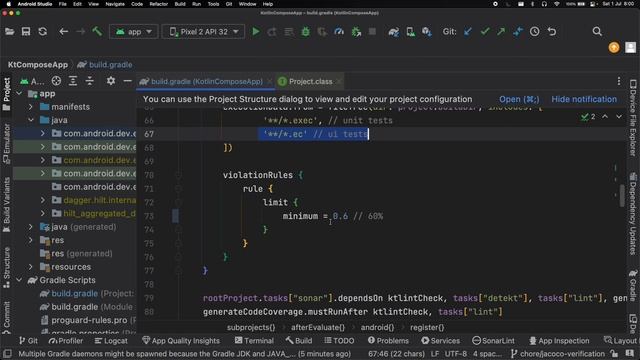Search everywhere with magnifier icon

(x=597, y=31)
